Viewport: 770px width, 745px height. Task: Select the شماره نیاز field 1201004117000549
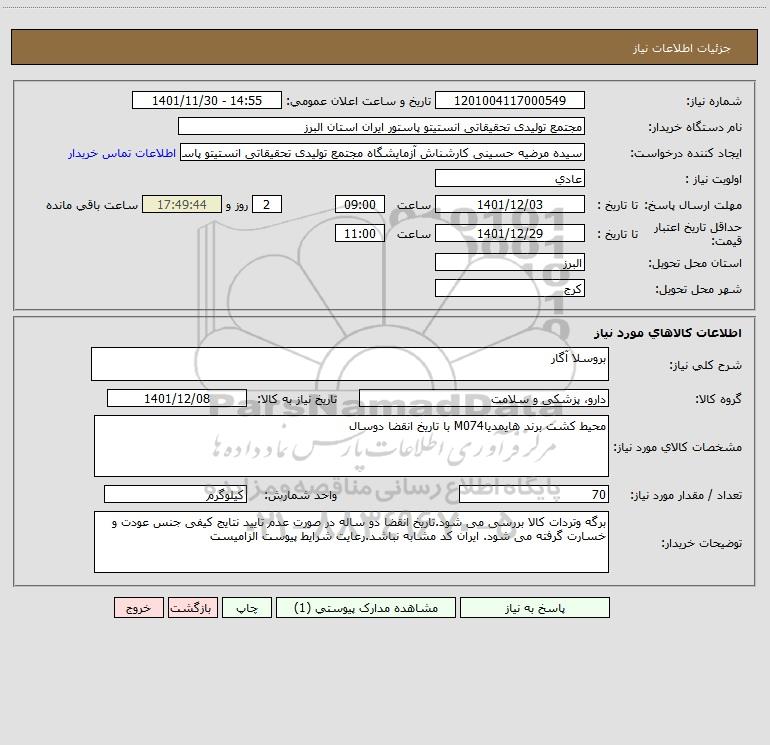pos(510,100)
